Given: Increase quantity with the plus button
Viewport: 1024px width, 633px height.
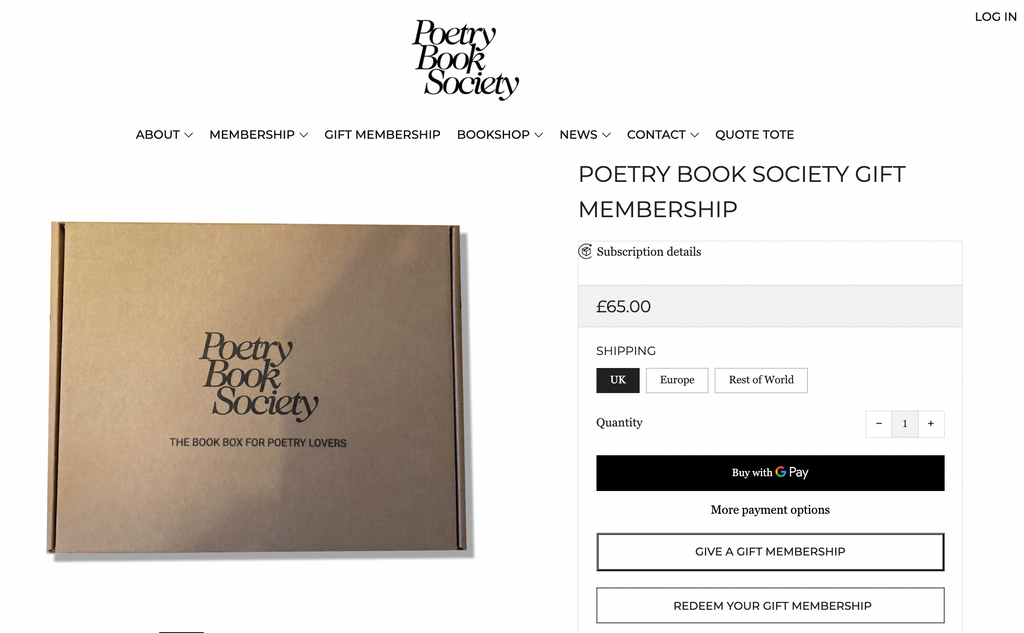Looking at the screenshot, I should pyautogui.click(x=930, y=424).
